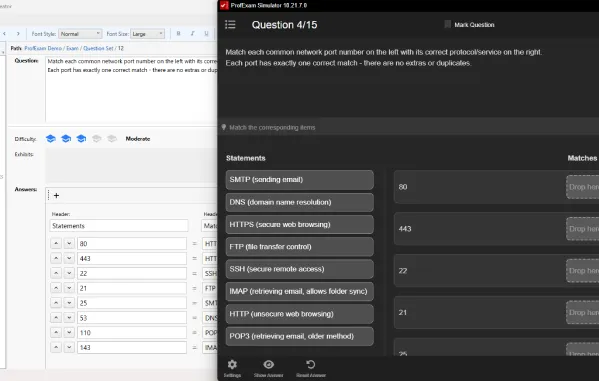599x381 pixels.
Task: Move the 143 row down
Action: 69,347
